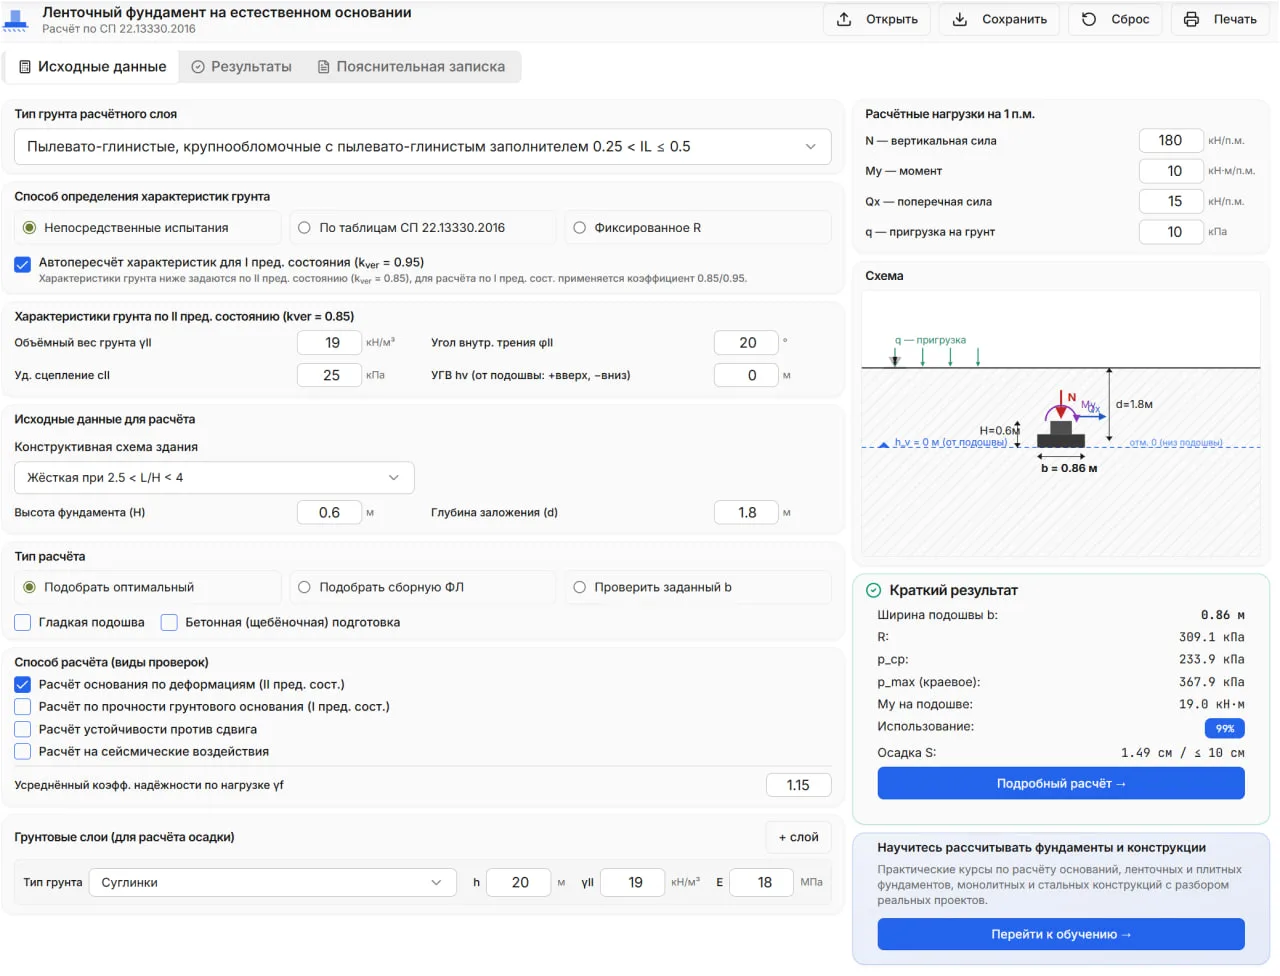Screen dimensions: 1280x976
Task: Click the Объёмный вес грунта γII field
Action: 329,343
